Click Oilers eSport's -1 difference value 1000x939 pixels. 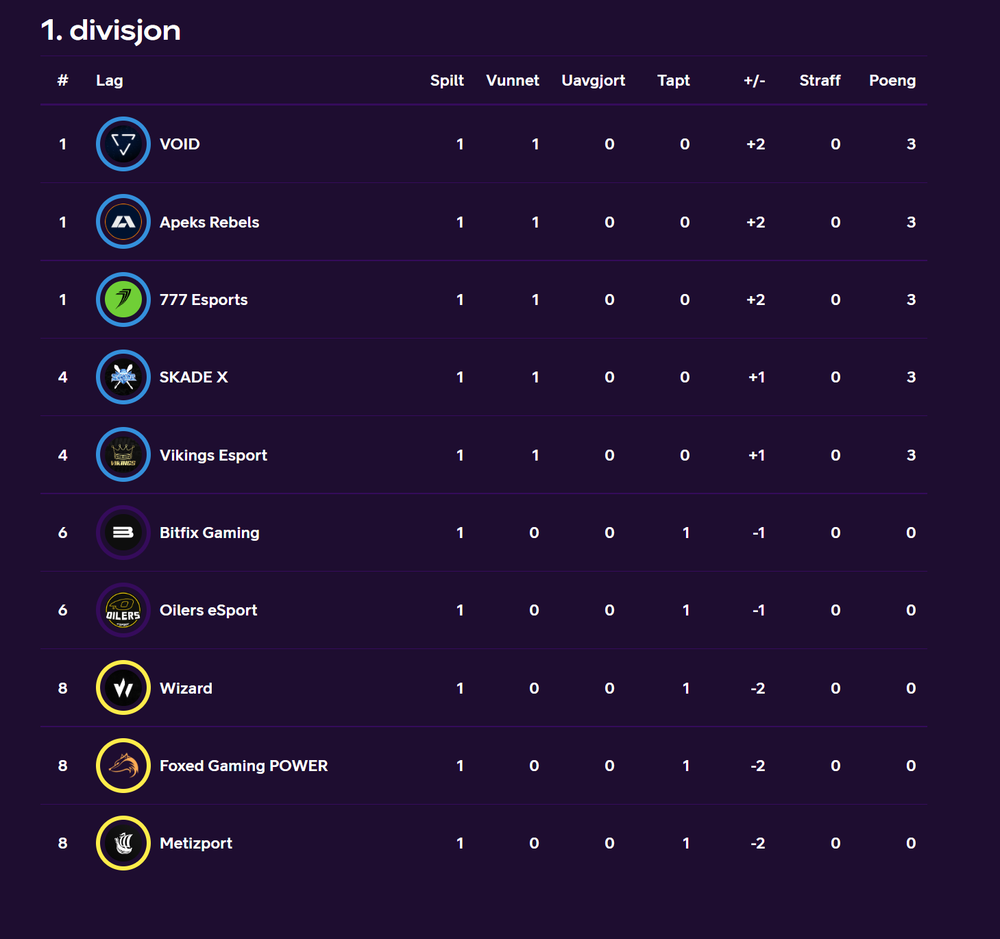[758, 610]
